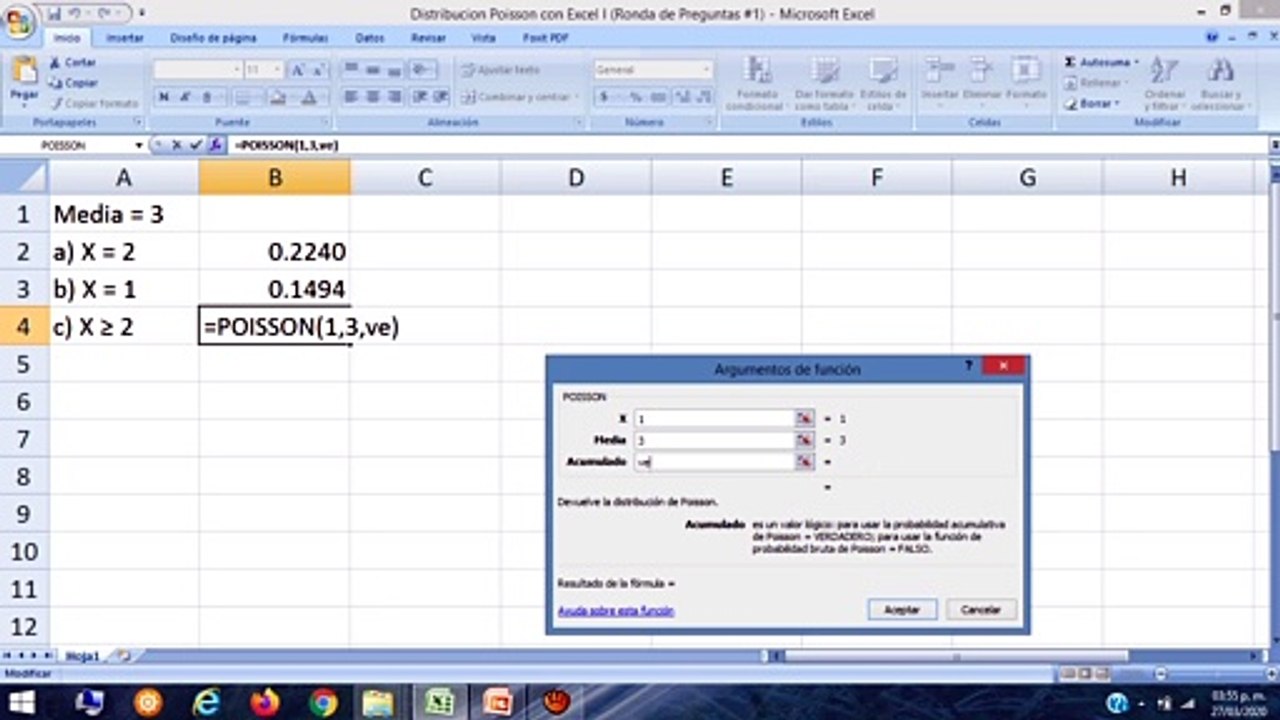Switch to Fórmulas ribbon tab
The height and width of the screenshot is (720, 1280).
[x=305, y=38]
